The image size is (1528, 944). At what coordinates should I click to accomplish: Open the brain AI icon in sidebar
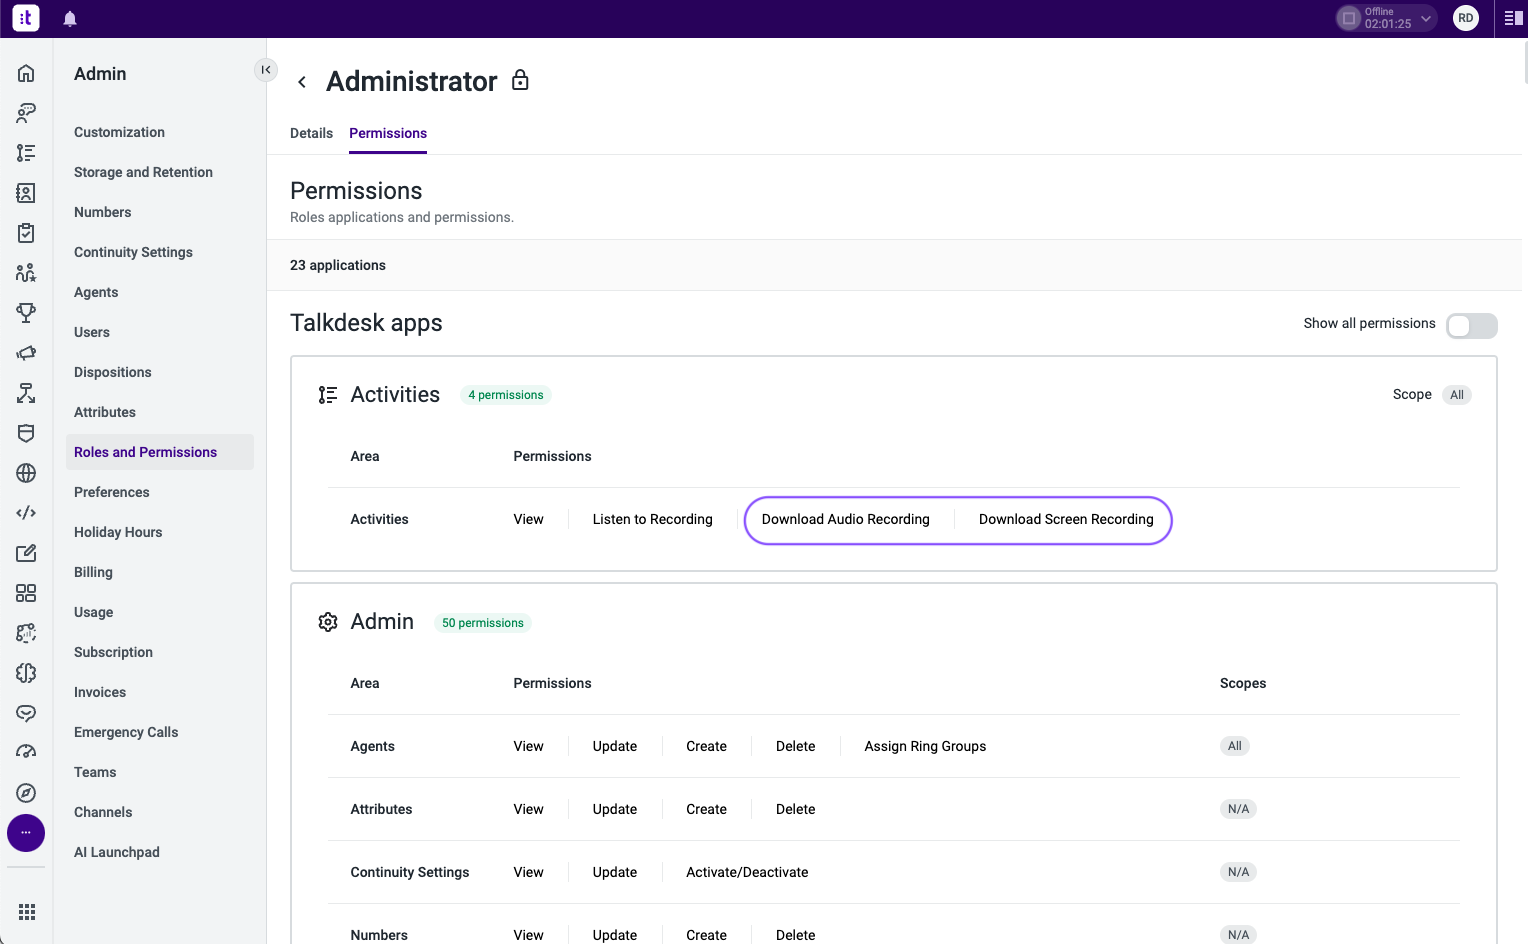[x=26, y=673]
